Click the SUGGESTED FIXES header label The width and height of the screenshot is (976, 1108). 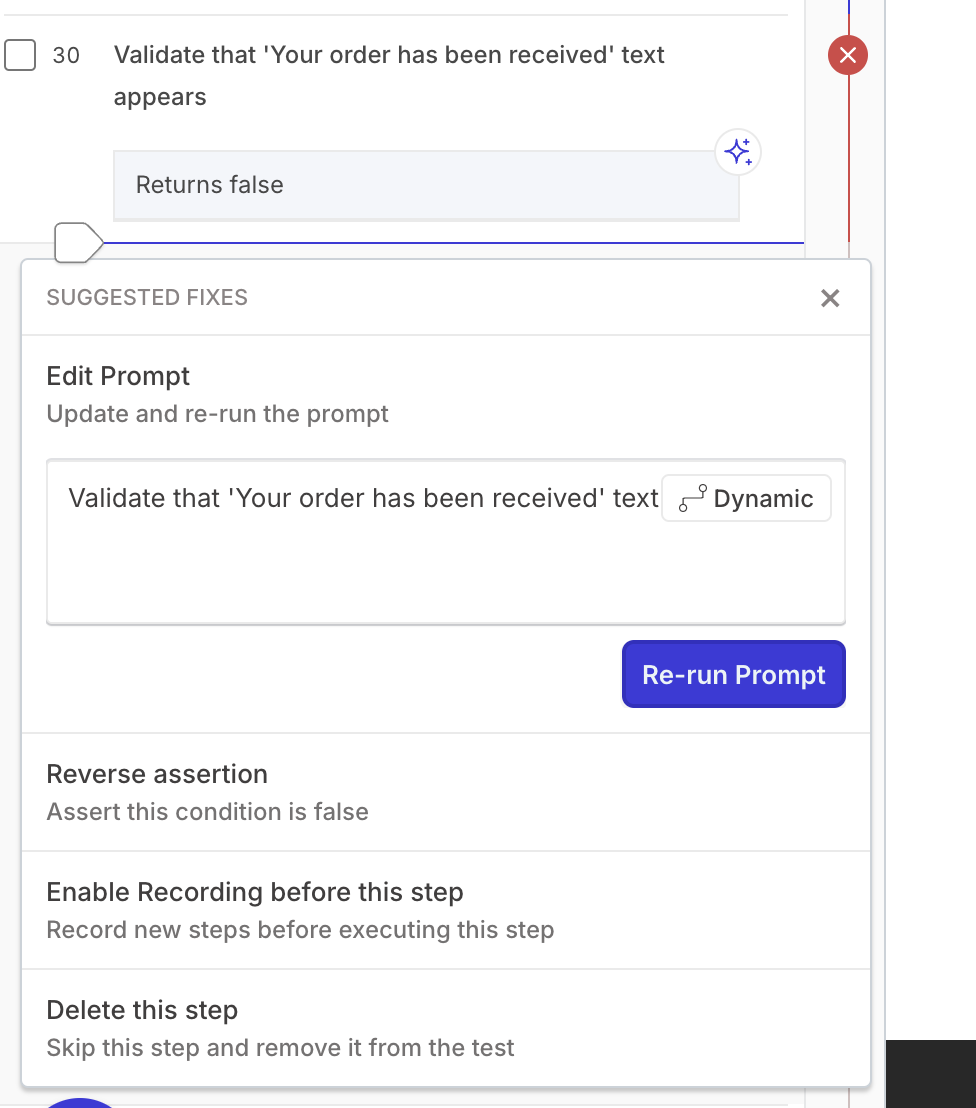147,298
